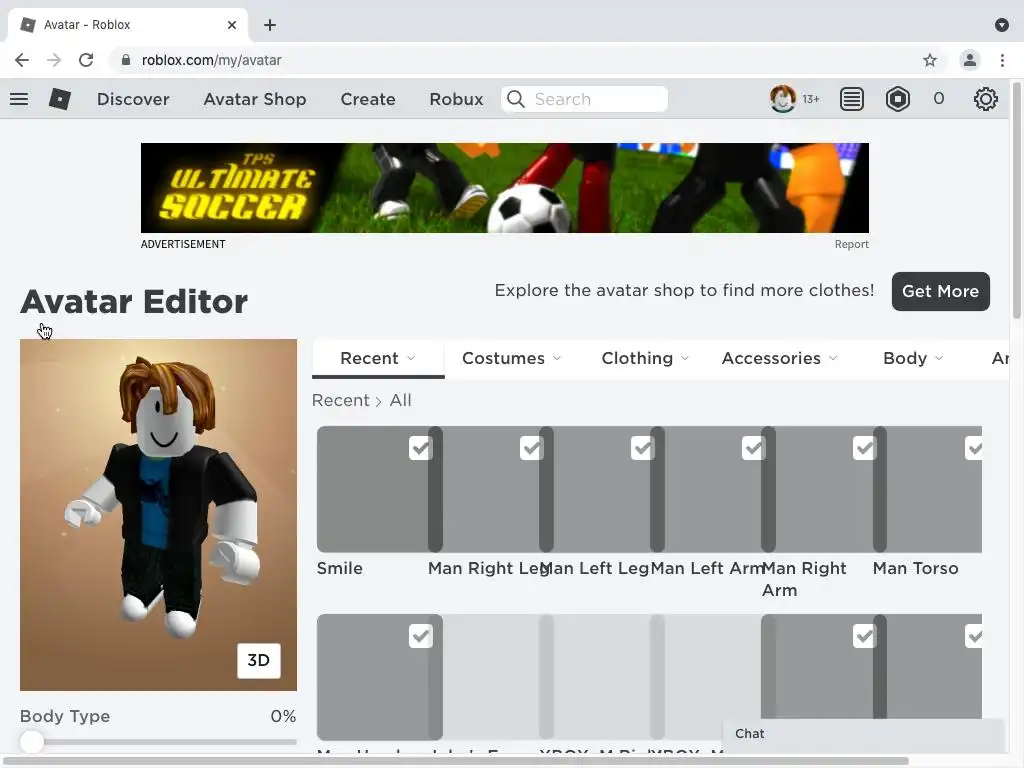Viewport: 1024px width, 768px height.
Task: Open Discover in the top navigation
Action: click(133, 99)
